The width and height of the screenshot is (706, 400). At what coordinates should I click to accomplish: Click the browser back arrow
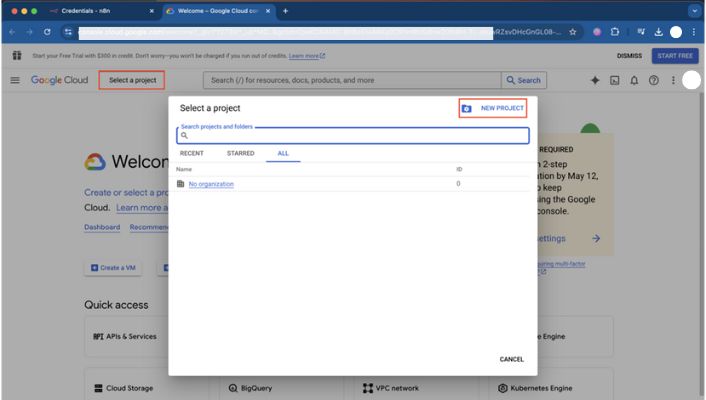[x=12, y=32]
